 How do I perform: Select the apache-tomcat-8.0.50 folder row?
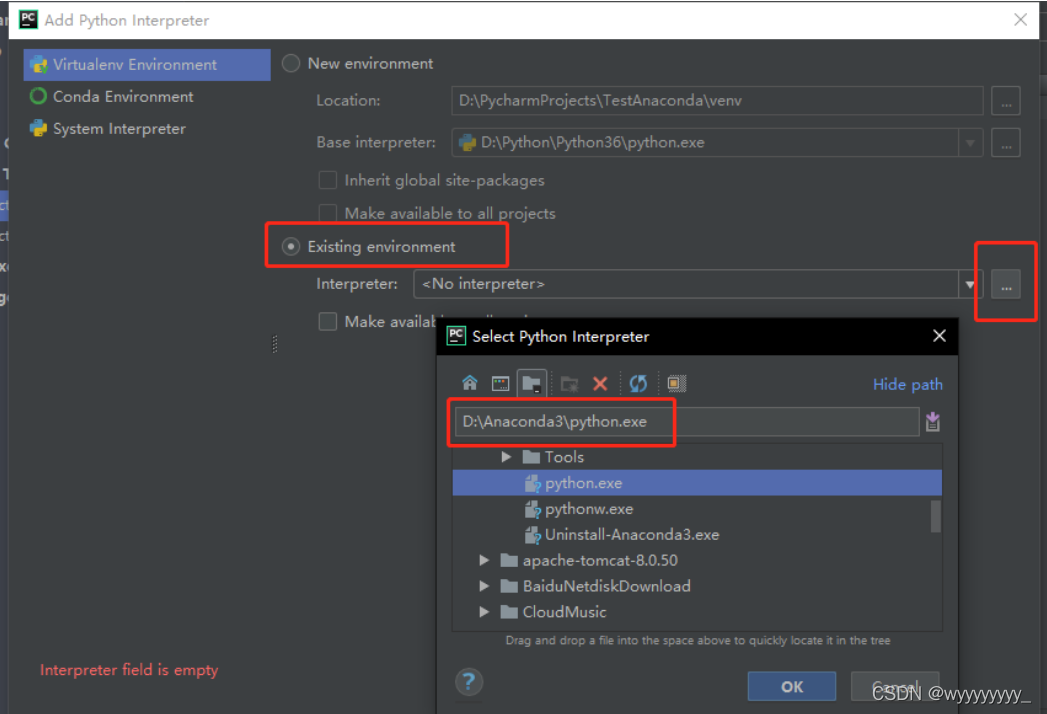pyautogui.click(x=697, y=560)
